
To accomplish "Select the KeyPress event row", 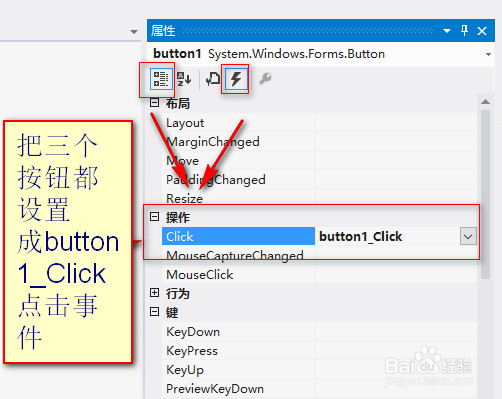I will pyautogui.click(x=319, y=351).
